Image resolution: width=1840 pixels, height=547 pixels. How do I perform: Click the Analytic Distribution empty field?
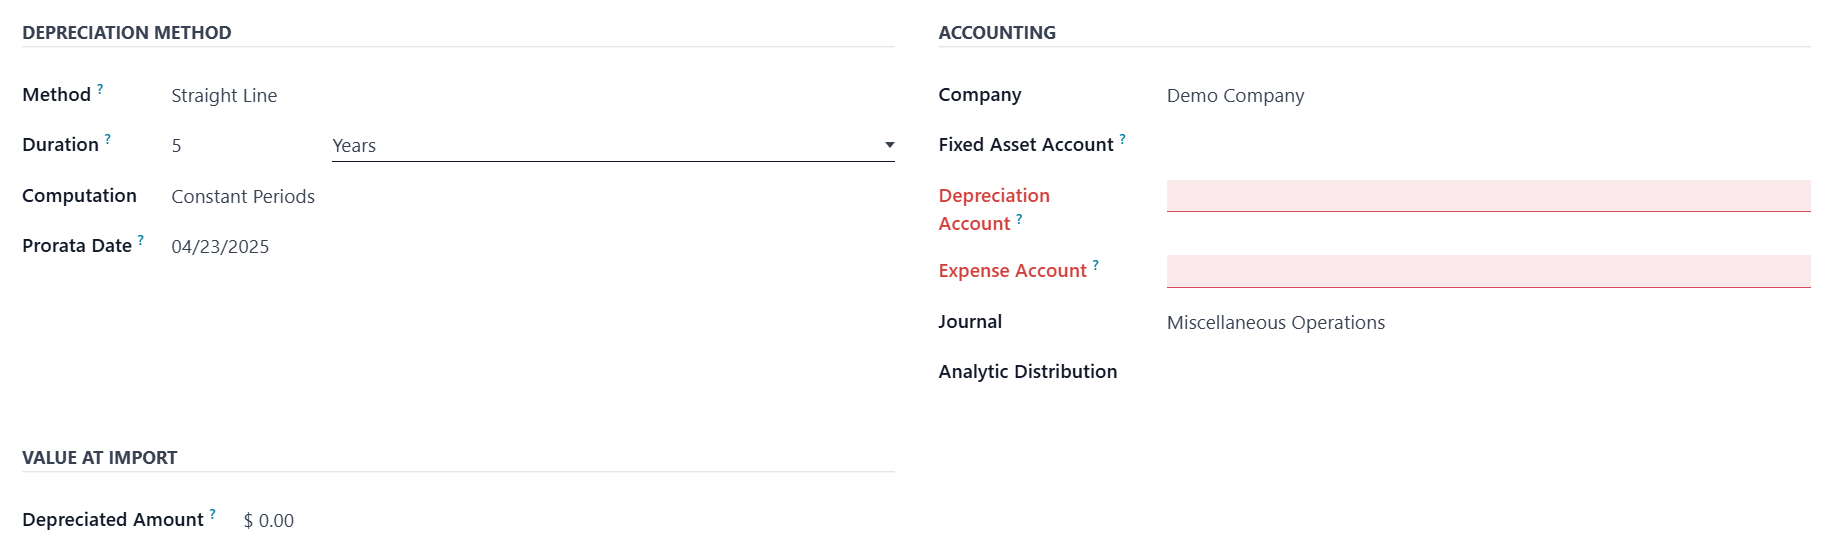coord(1488,372)
